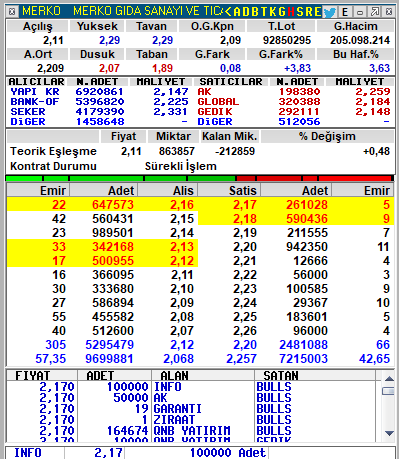Click the trade row with buyer ZIRAAT

[191, 420]
